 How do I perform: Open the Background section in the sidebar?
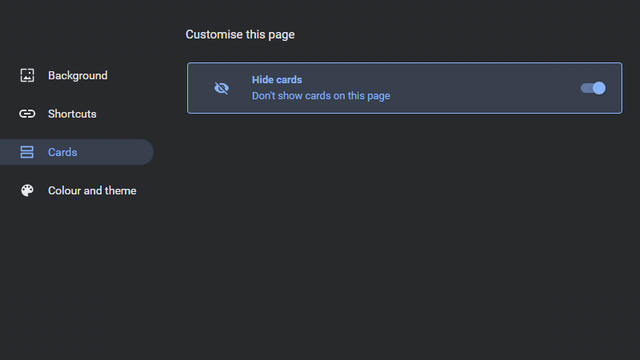(78, 76)
